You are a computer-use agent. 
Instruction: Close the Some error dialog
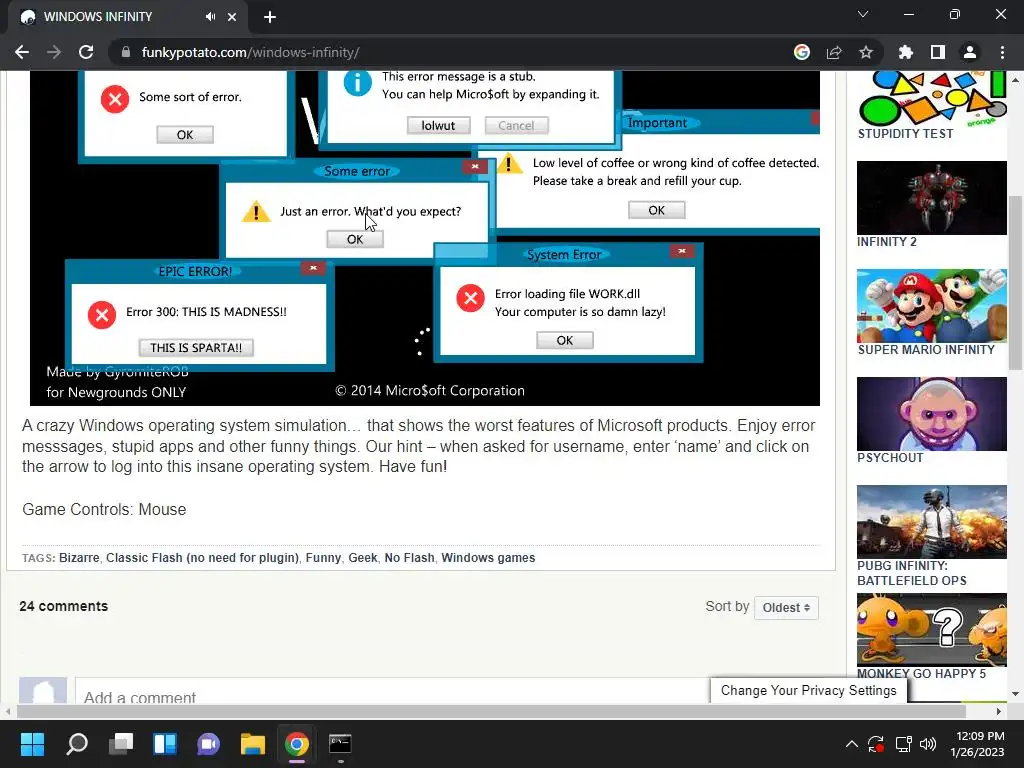pyautogui.click(x=475, y=167)
